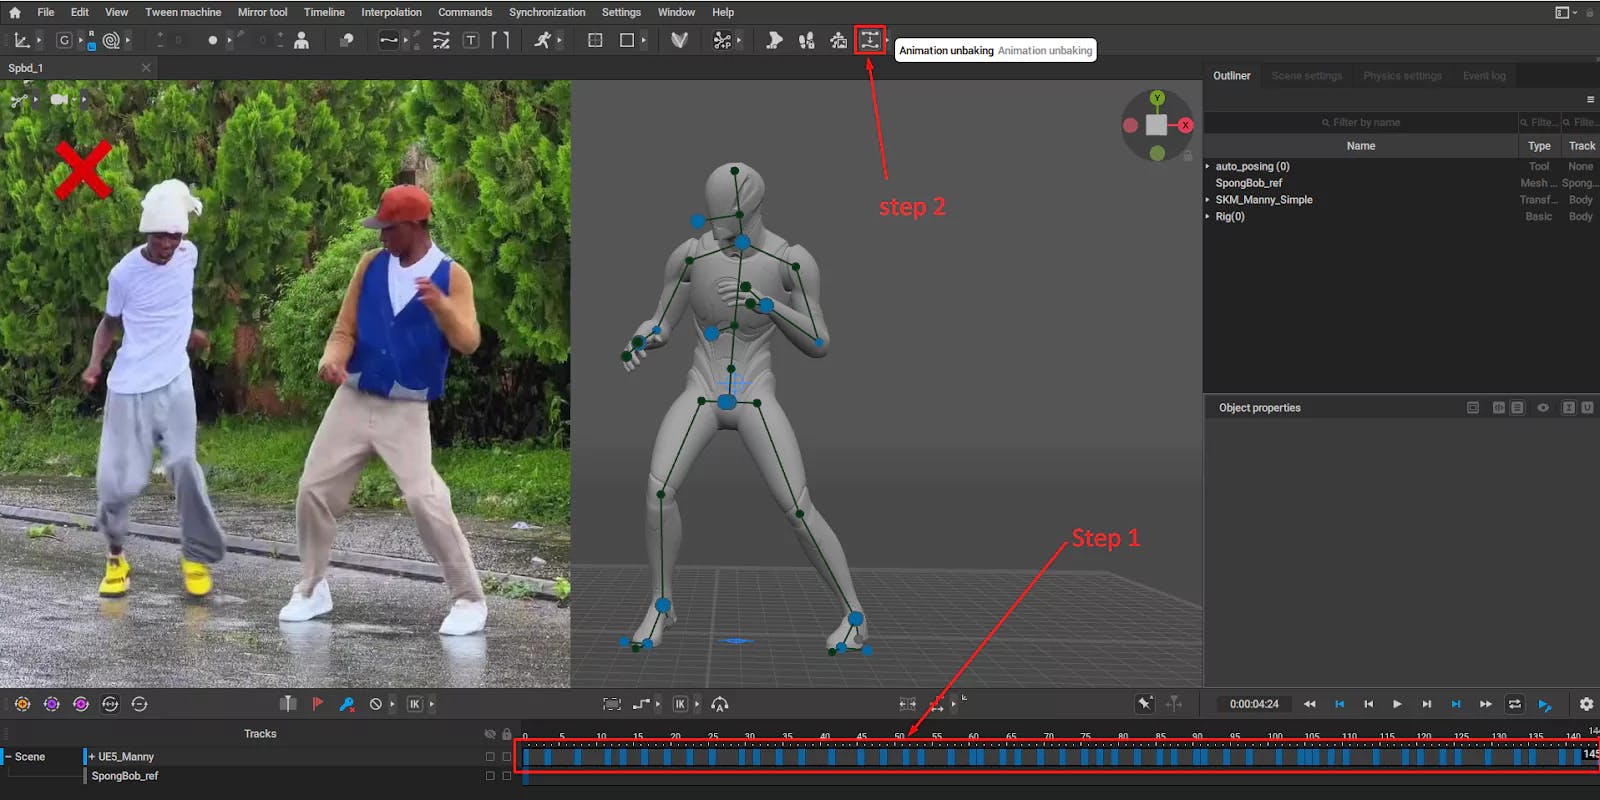
Task: Collapse the Scene track group
Action: [8, 757]
